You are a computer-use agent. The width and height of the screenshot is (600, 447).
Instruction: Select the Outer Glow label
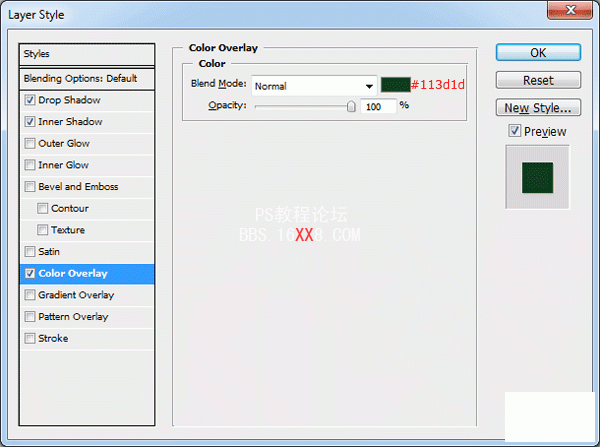tap(64, 144)
